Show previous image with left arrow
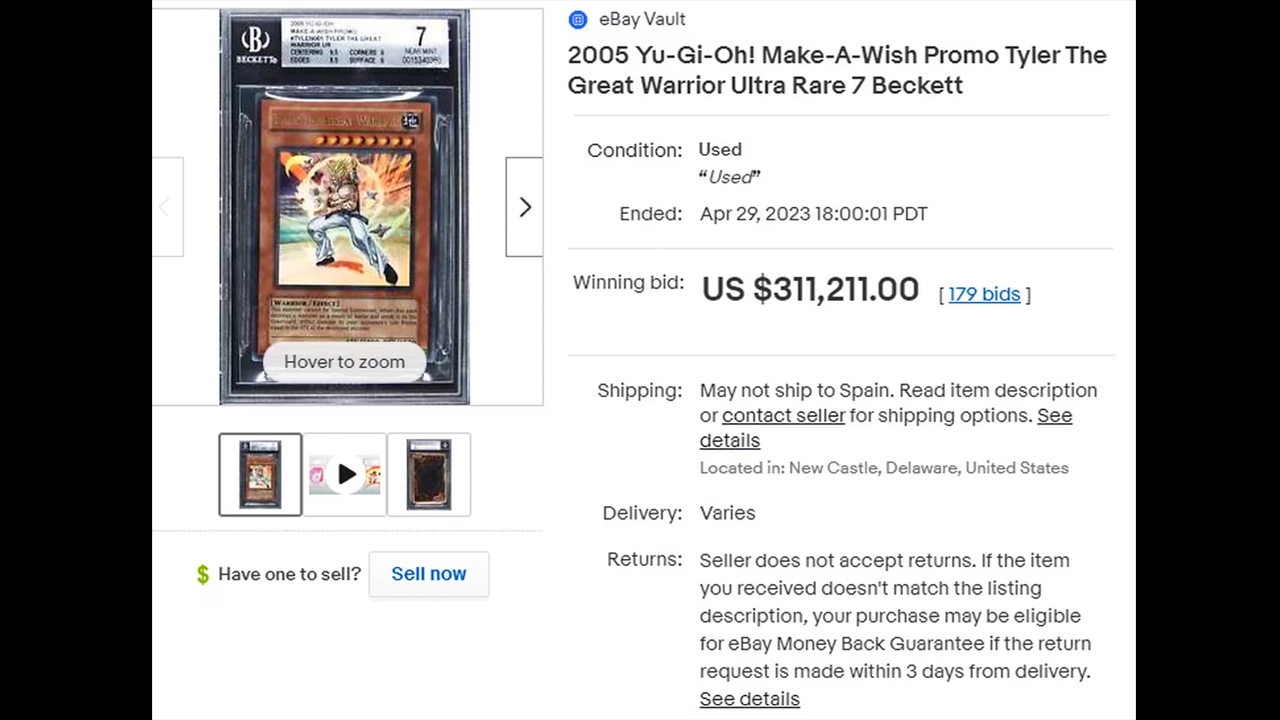 pos(167,207)
